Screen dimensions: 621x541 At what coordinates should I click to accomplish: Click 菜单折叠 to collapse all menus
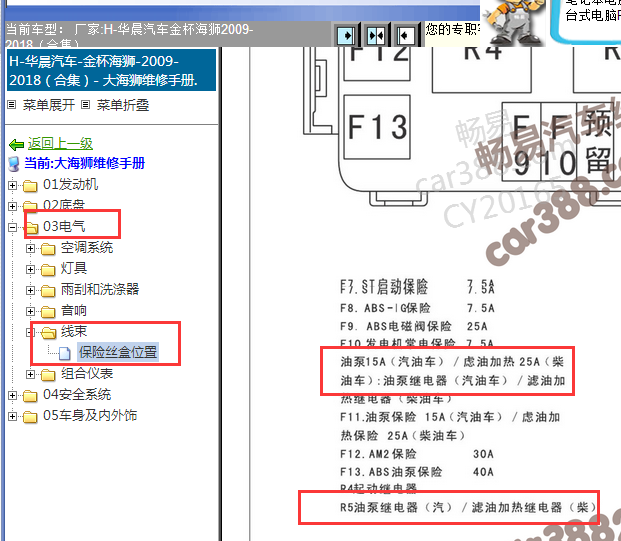pos(123,105)
